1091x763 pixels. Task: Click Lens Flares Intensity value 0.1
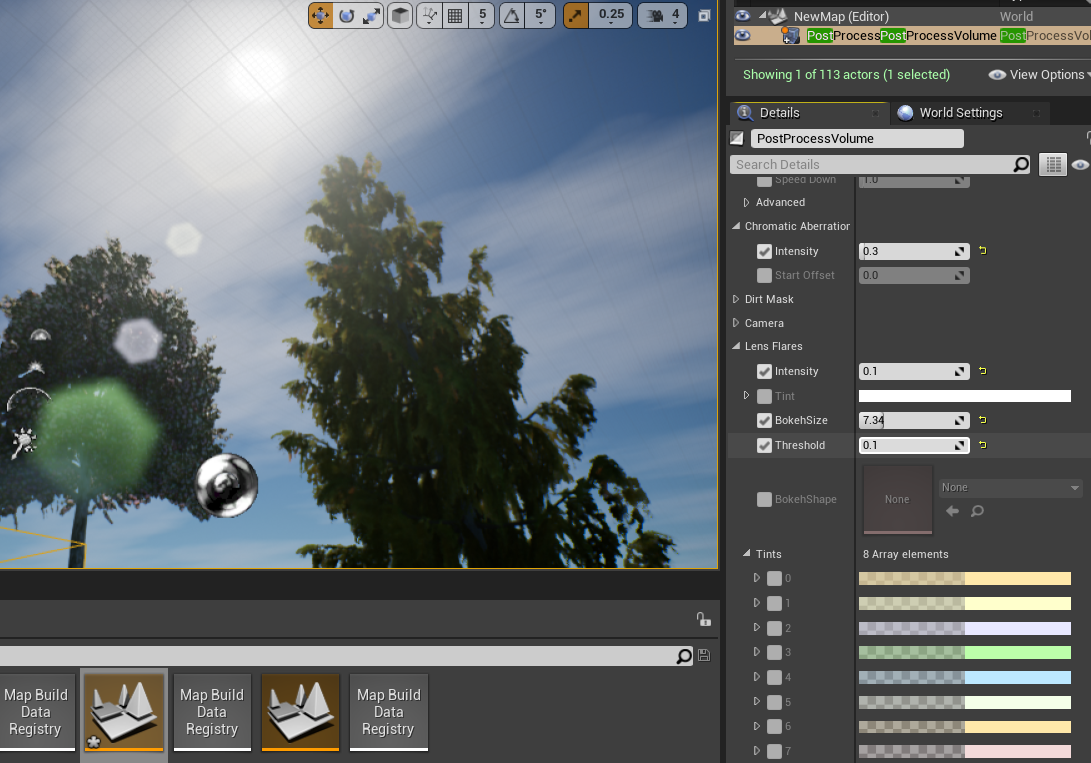(914, 371)
